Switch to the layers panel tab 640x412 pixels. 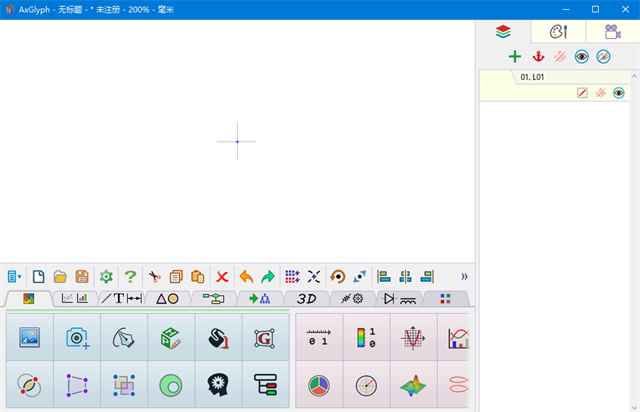(503, 31)
